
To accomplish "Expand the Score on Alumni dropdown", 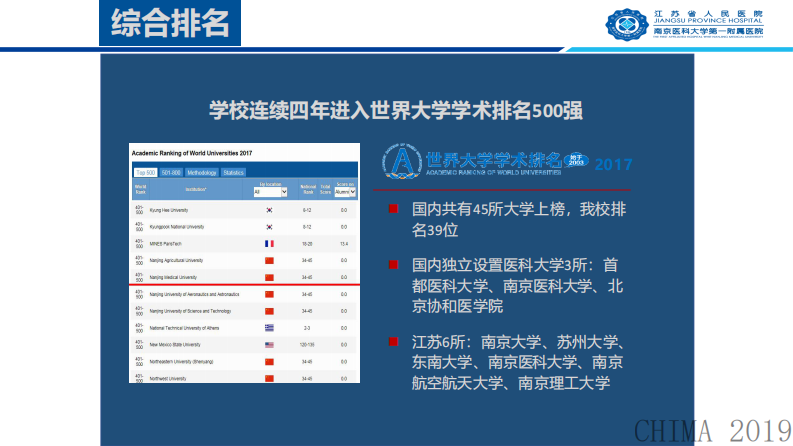I will (x=345, y=192).
